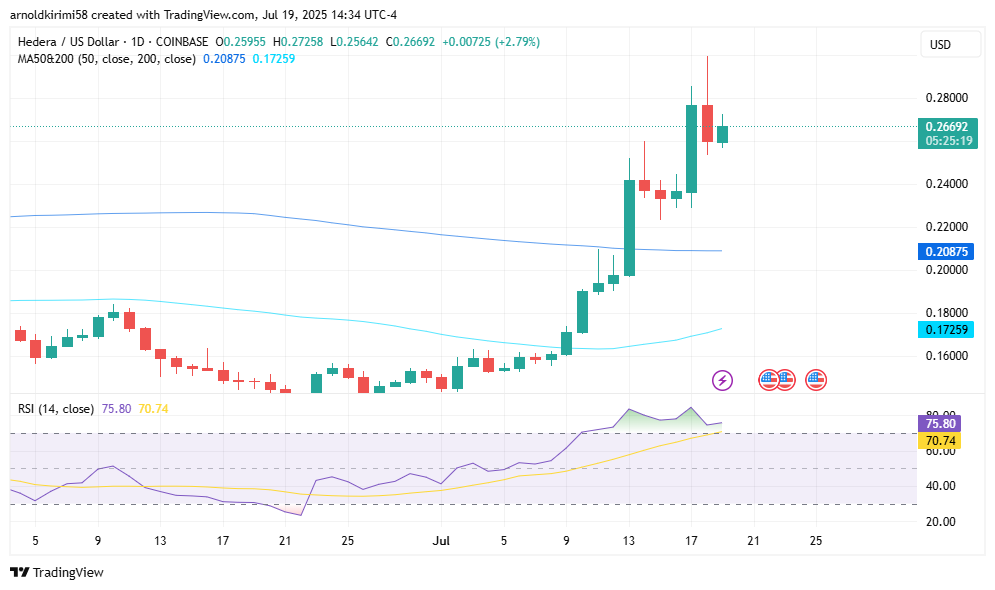Click the 0.24000 price axis label
The width and height of the screenshot is (995, 590).
tap(947, 184)
